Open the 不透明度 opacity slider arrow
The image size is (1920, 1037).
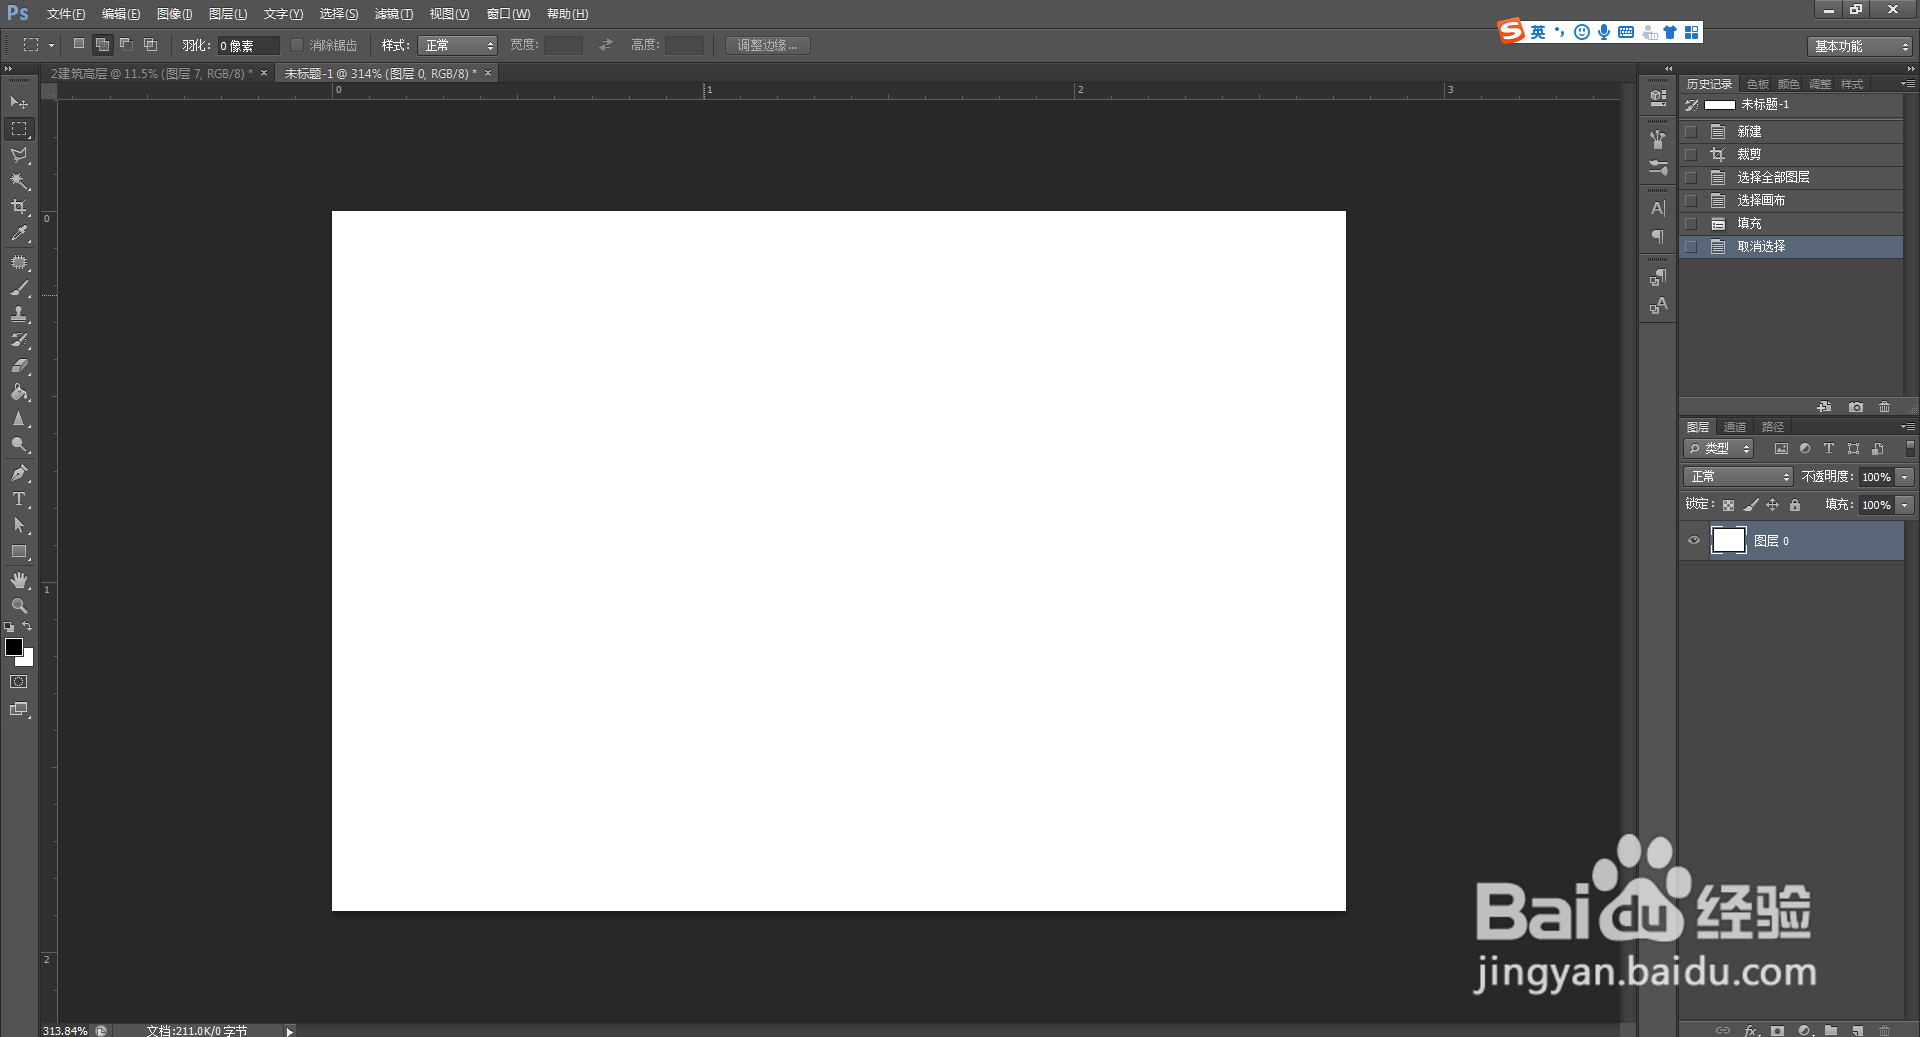[x=1905, y=477]
